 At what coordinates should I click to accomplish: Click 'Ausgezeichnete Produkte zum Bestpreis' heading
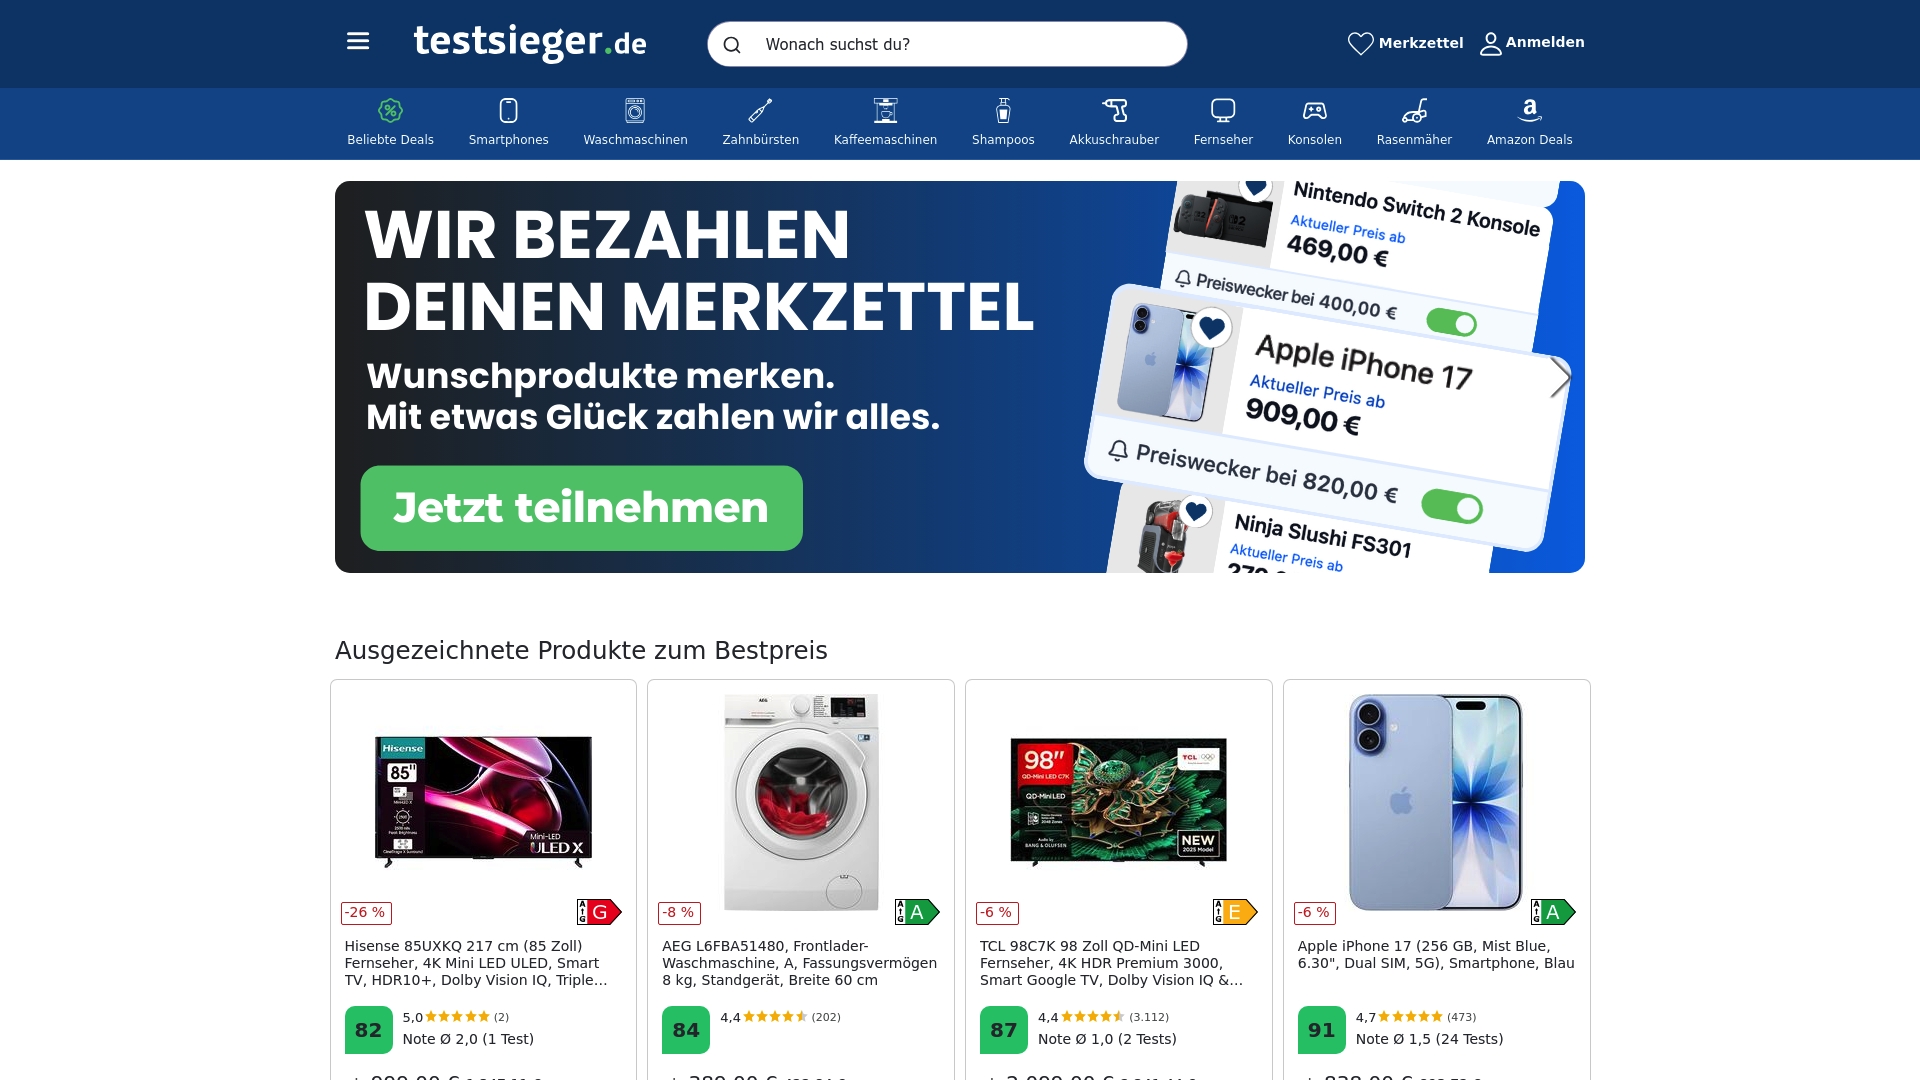[581, 650]
